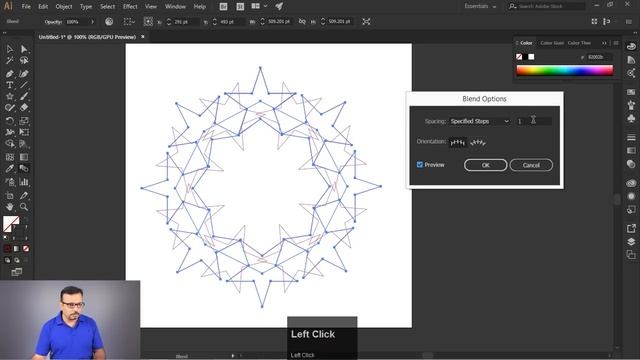Viewport: 640px width, 360px height.
Task: Choose the Column Graph tool
Action: tap(24, 182)
